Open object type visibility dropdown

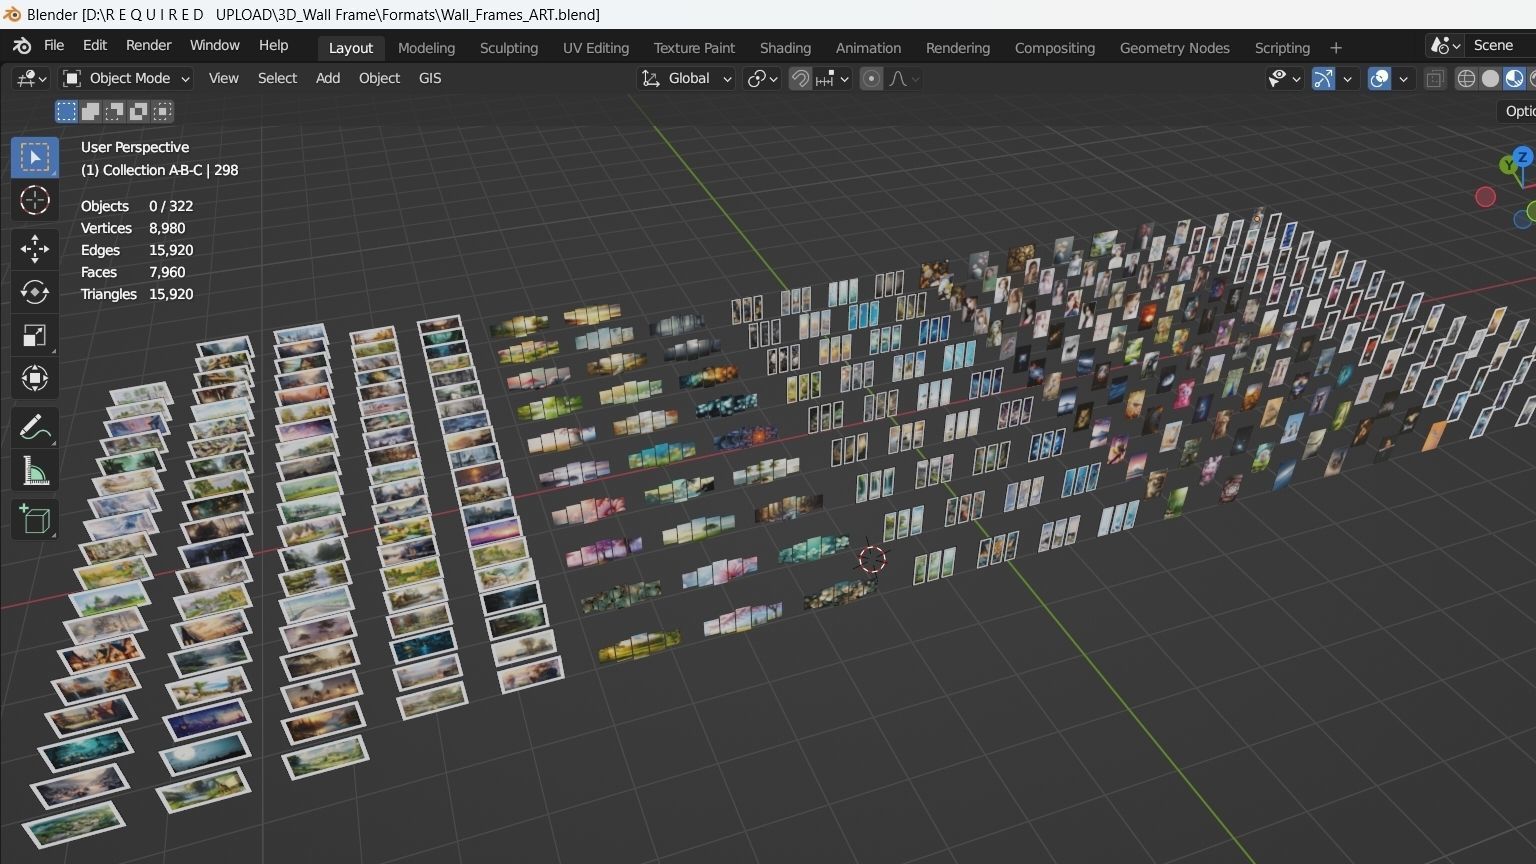(1284, 79)
